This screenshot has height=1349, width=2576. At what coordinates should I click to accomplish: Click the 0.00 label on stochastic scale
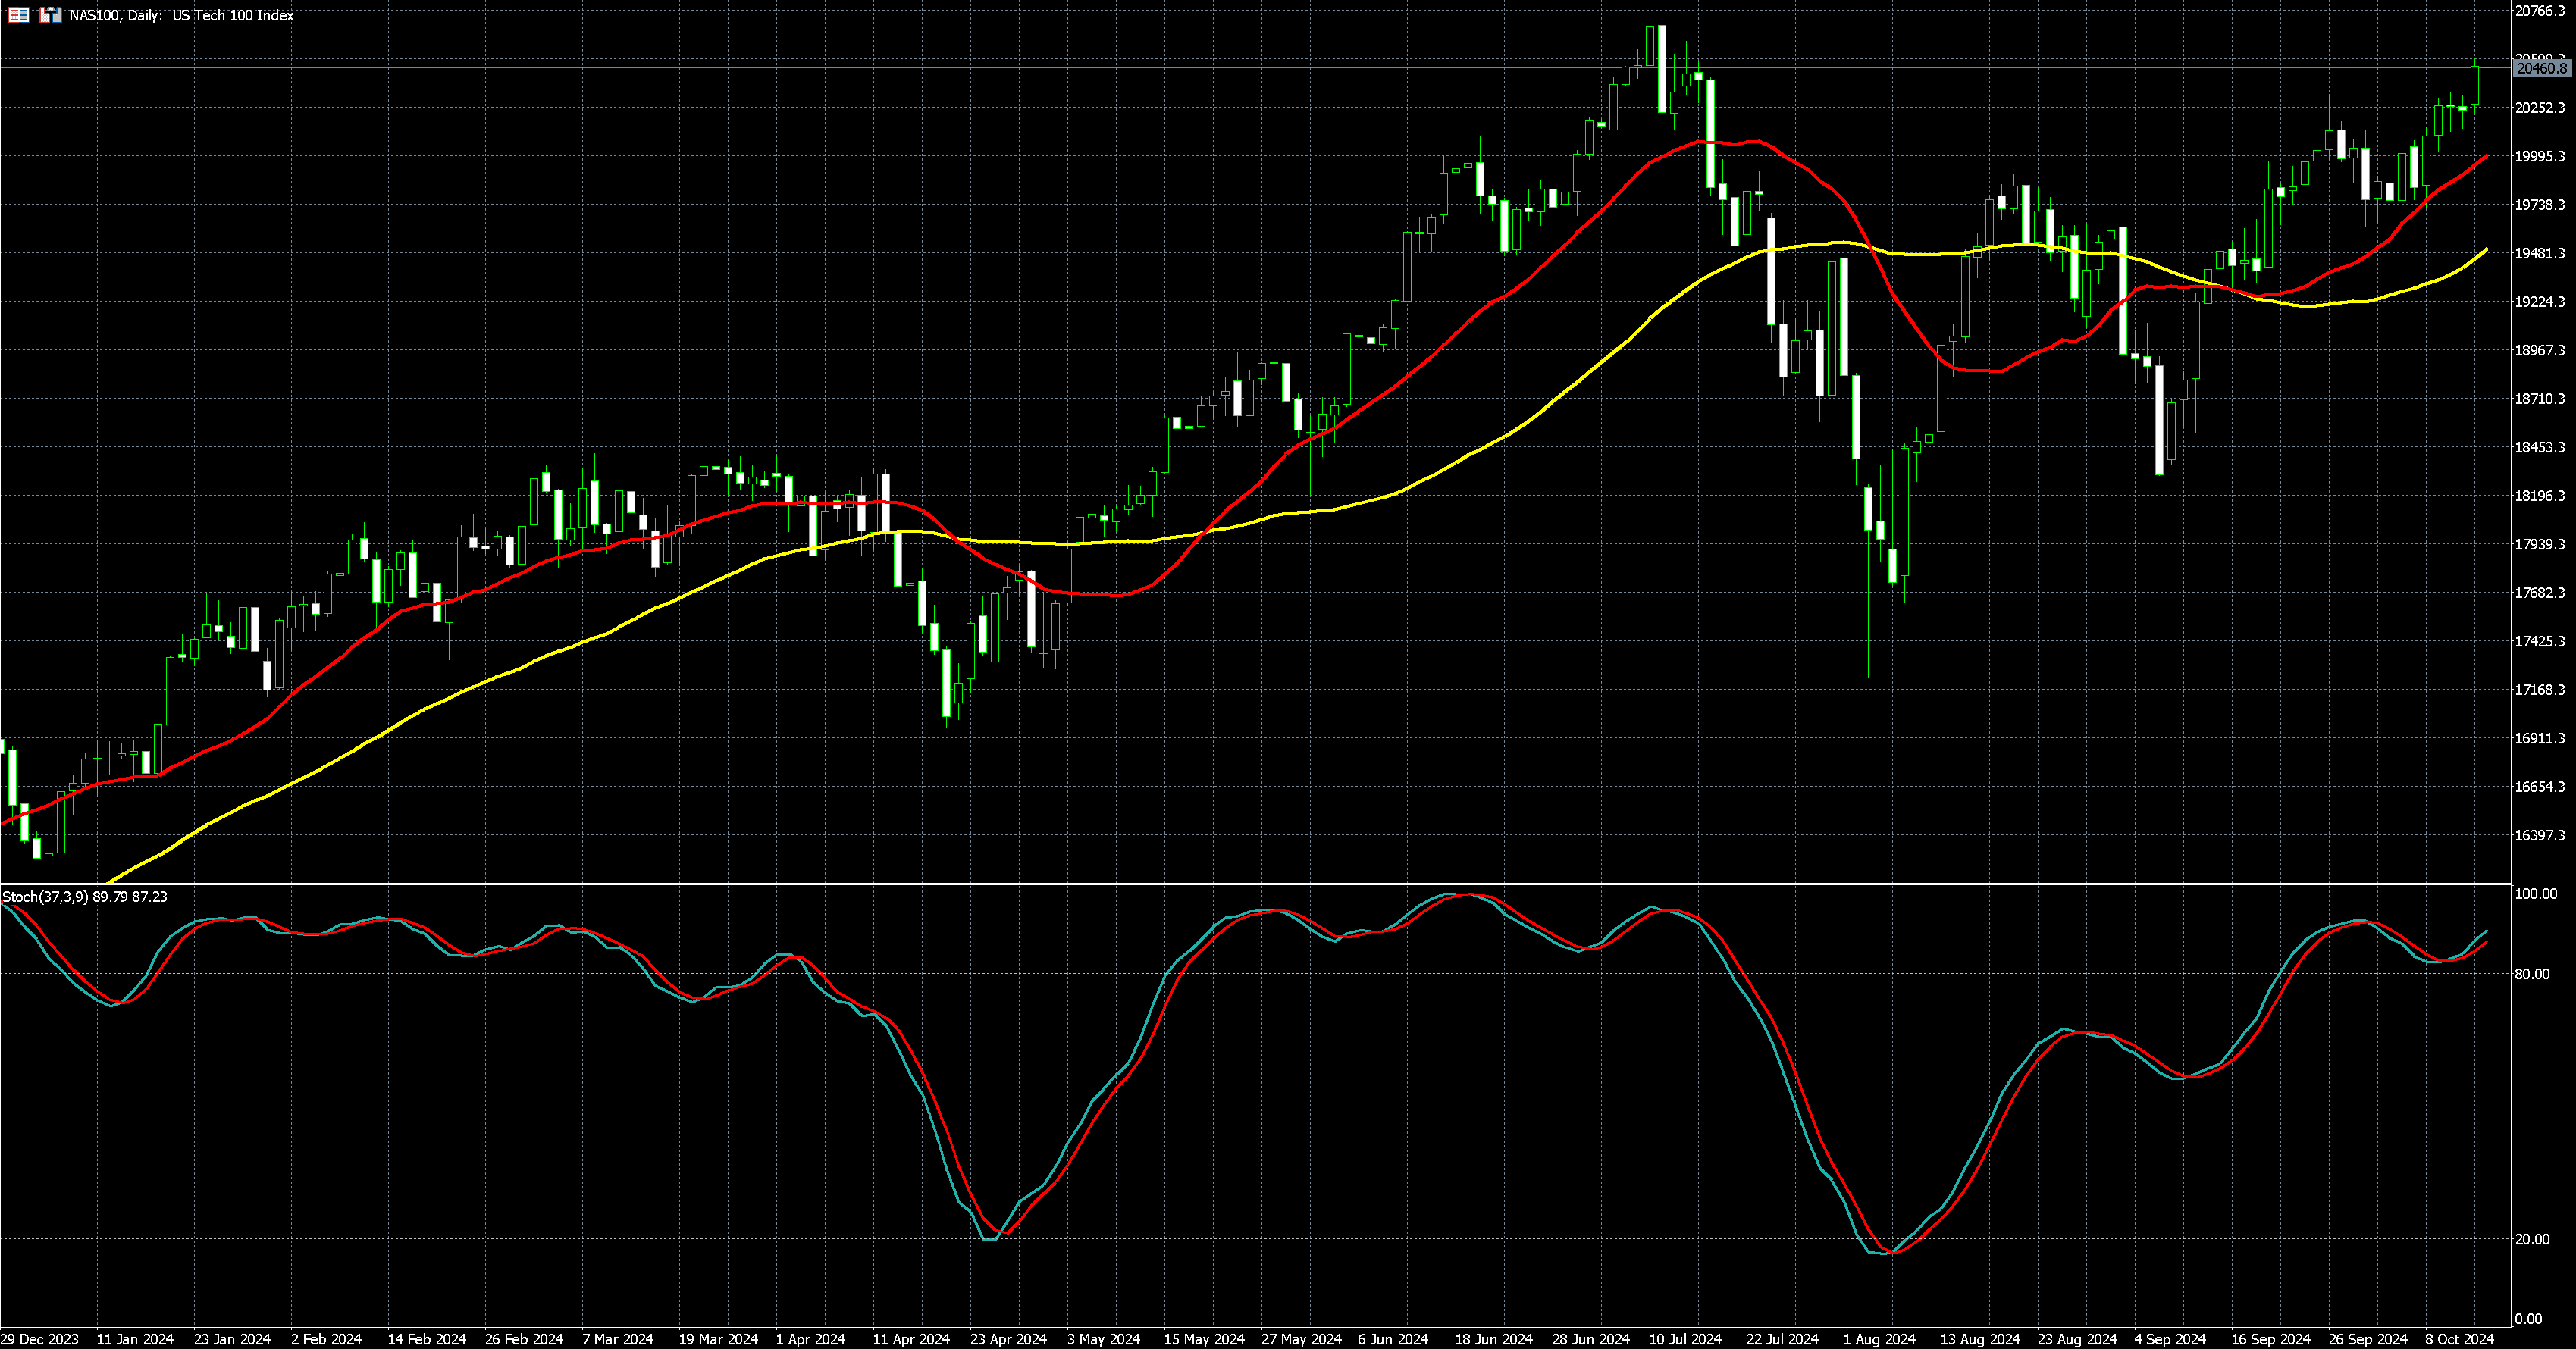pyautogui.click(x=2527, y=1318)
